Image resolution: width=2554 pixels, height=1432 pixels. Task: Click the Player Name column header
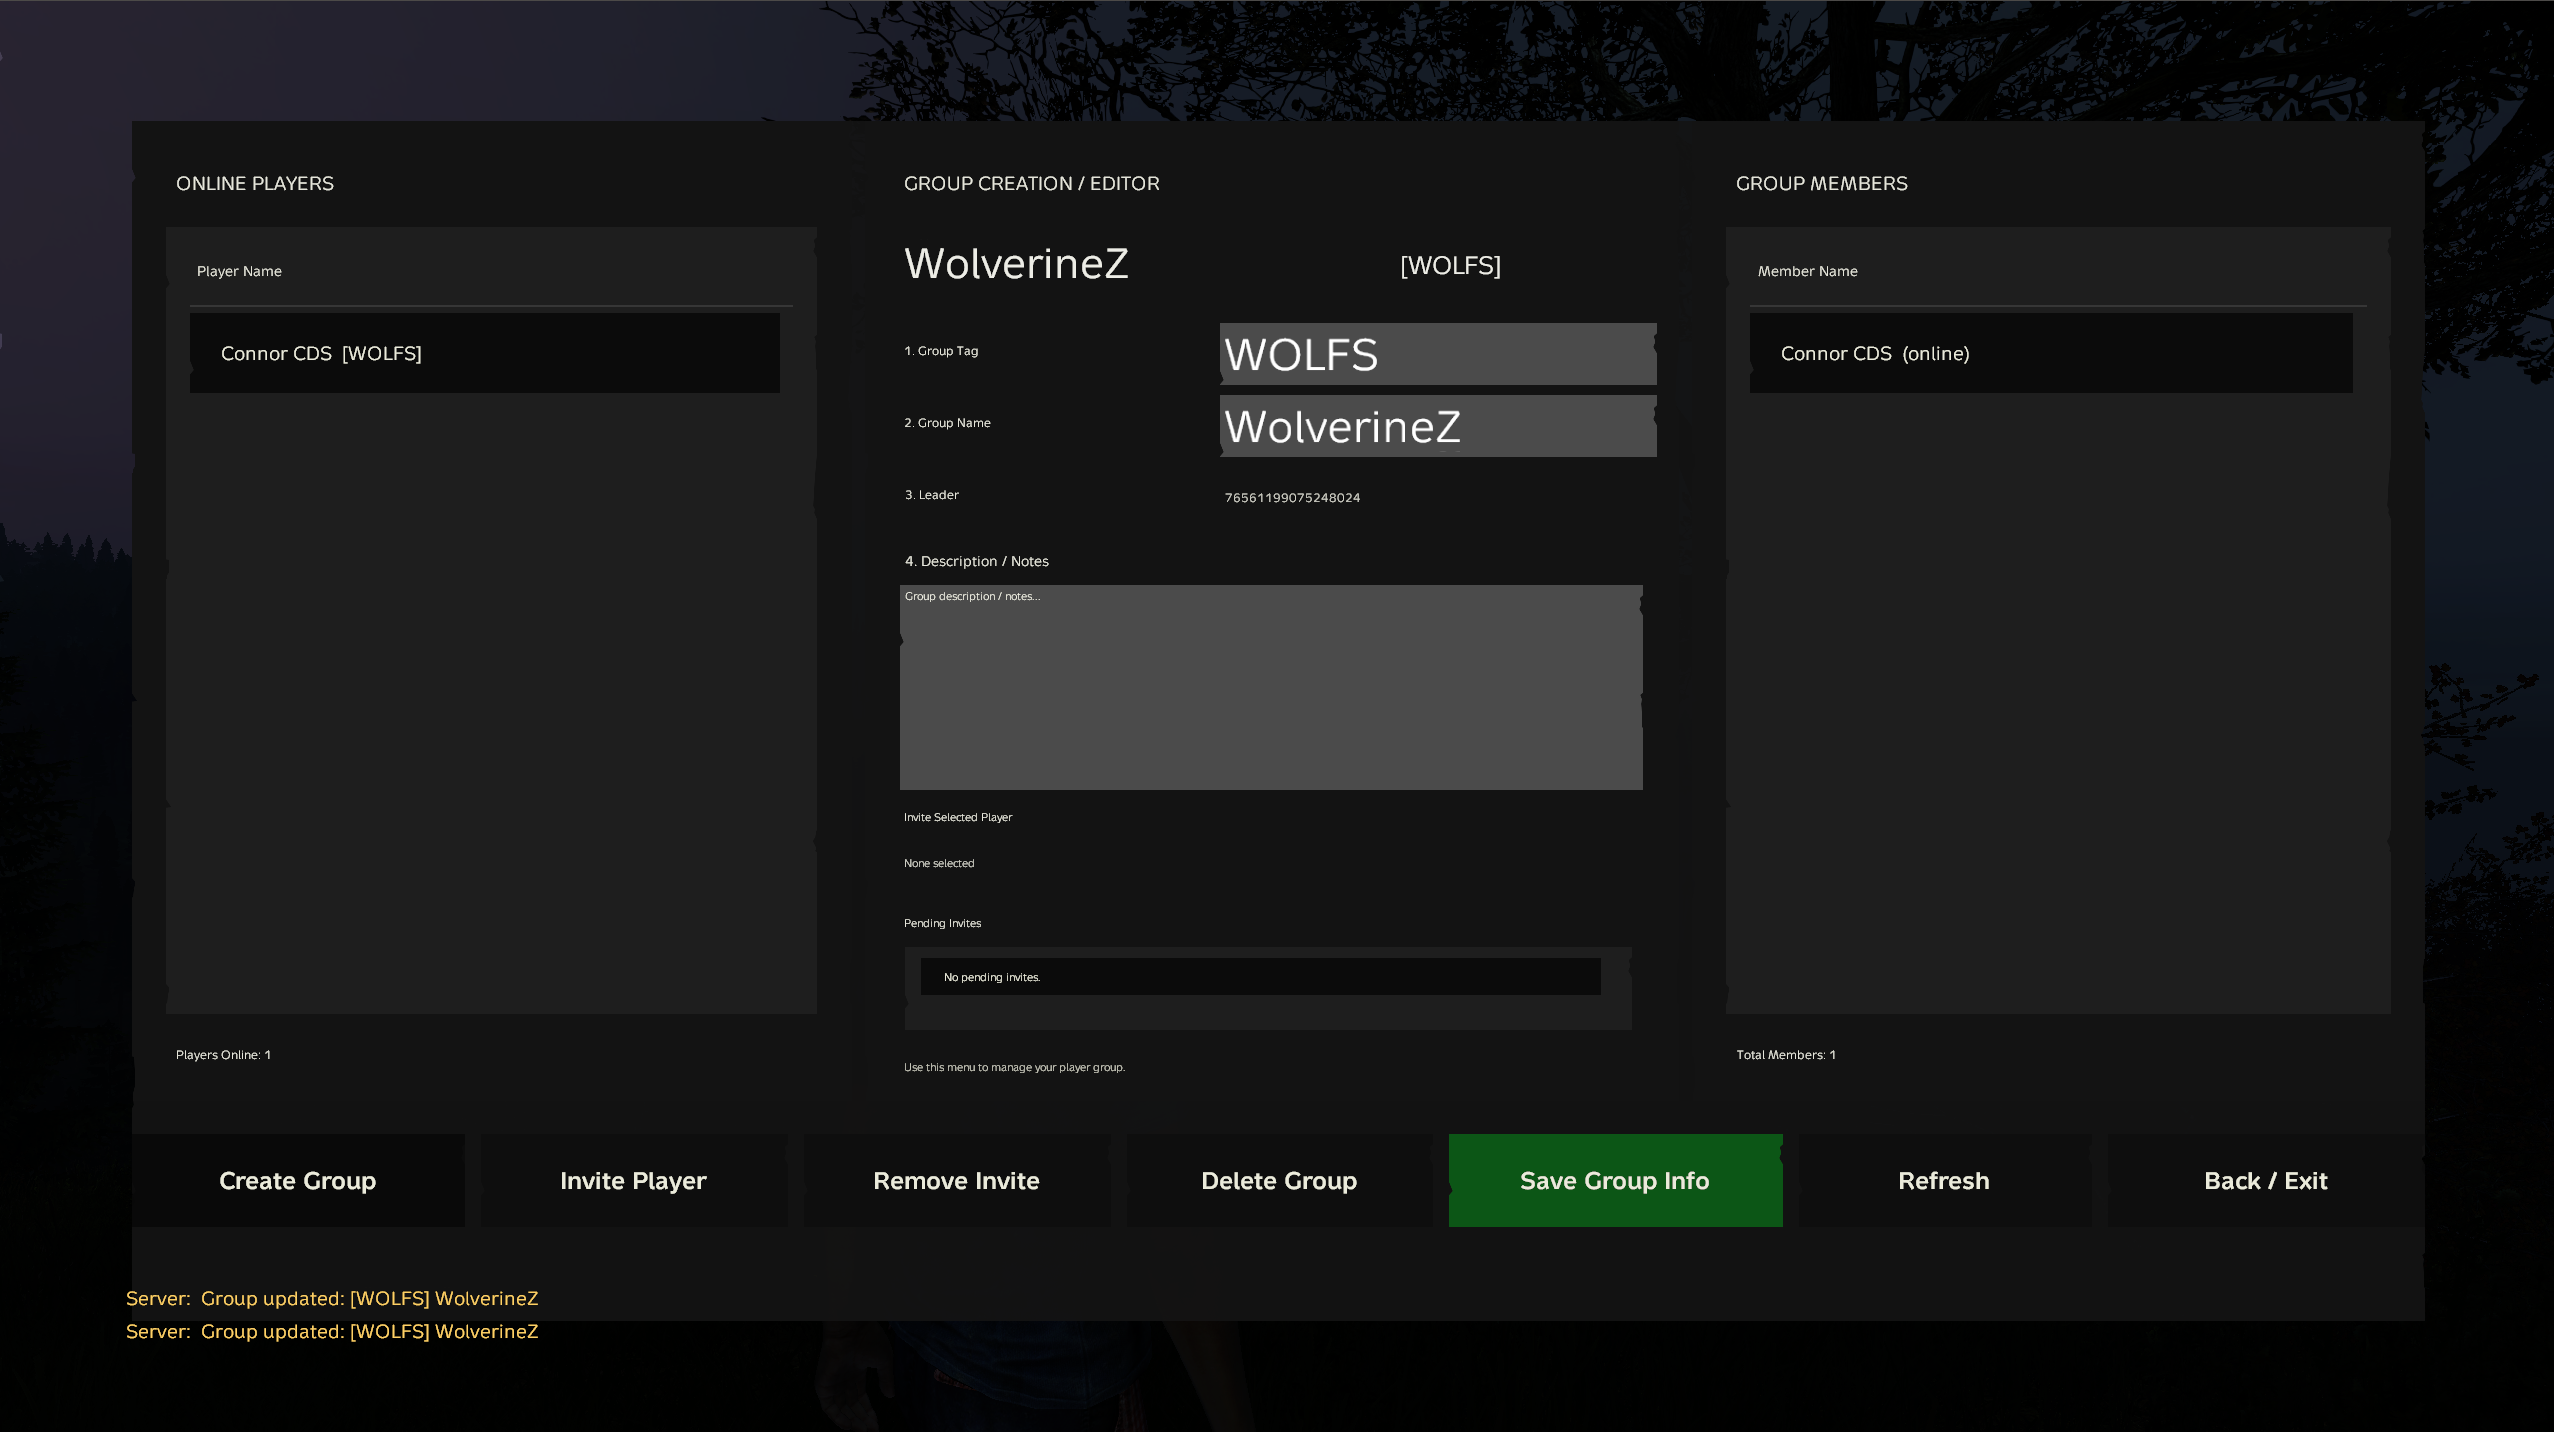pyautogui.click(x=239, y=271)
